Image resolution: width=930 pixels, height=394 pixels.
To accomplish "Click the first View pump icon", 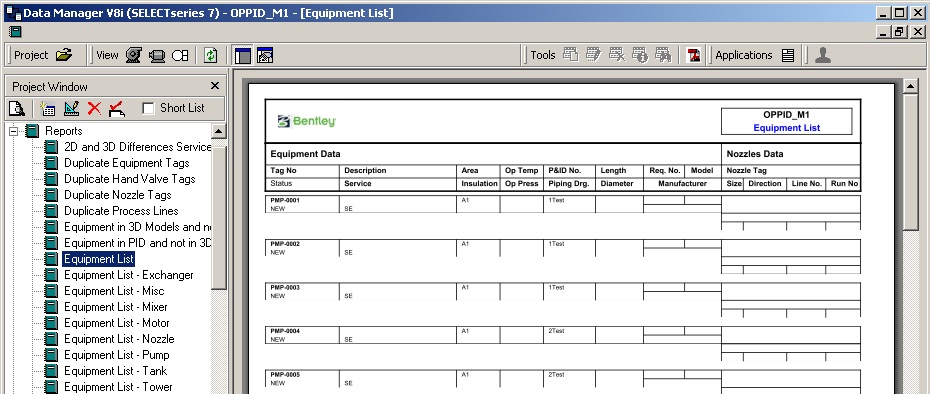I will point(133,55).
